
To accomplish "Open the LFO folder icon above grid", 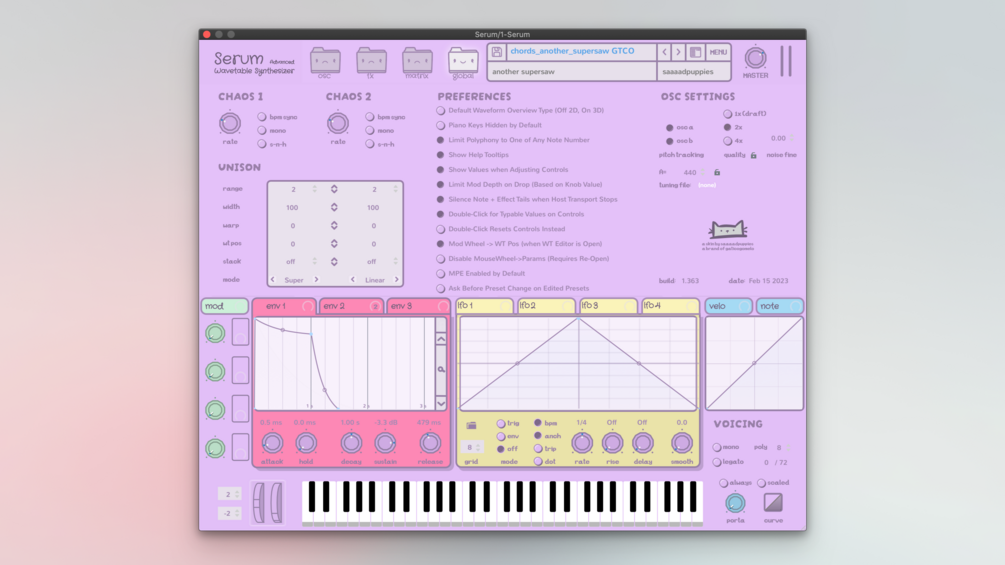I will (x=471, y=425).
